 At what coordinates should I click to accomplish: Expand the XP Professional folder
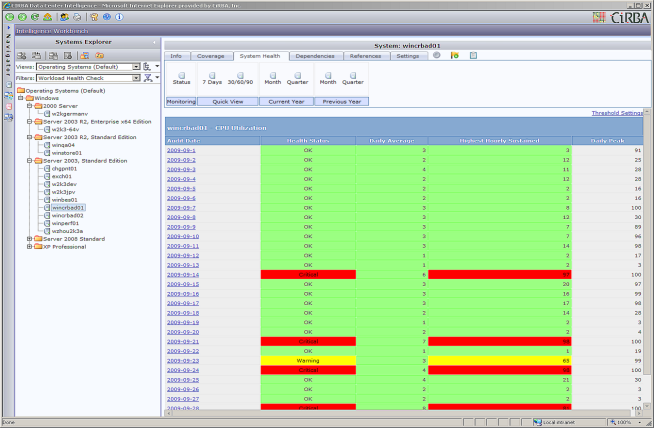coord(29,247)
